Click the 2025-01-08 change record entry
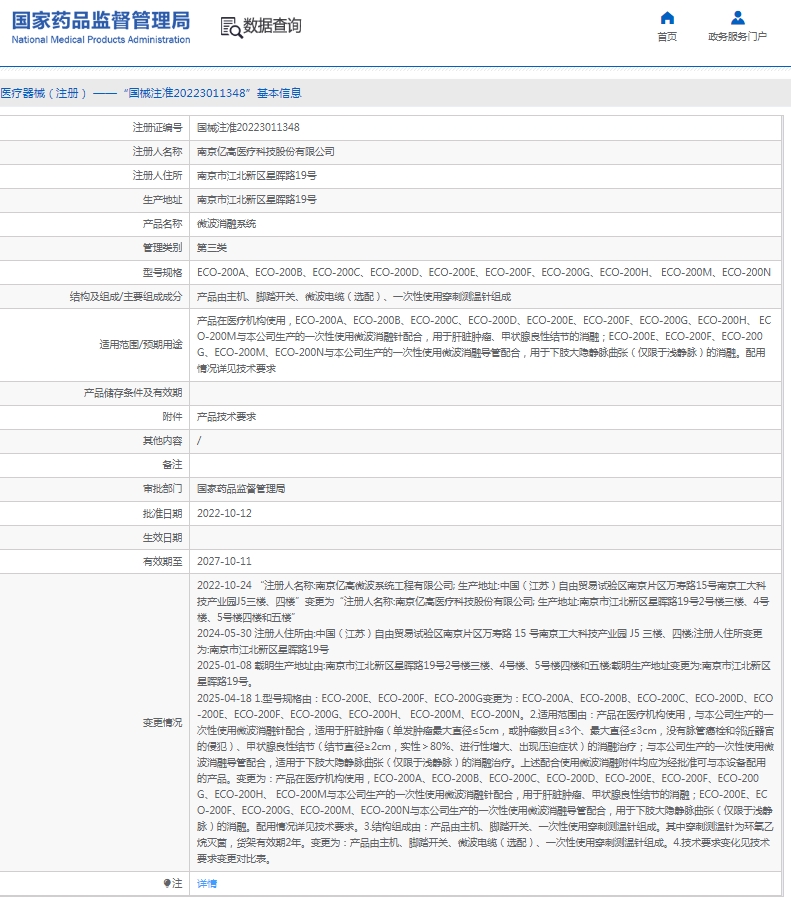 point(484,674)
